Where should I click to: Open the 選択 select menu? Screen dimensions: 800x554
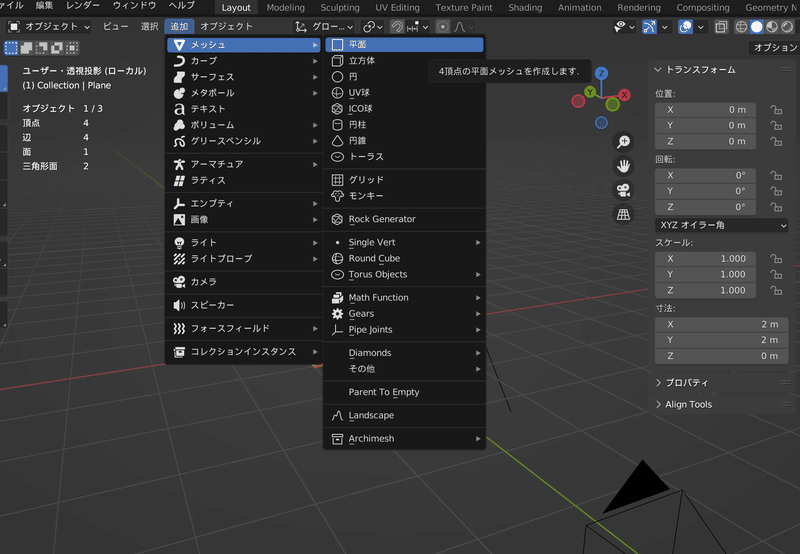149,27
